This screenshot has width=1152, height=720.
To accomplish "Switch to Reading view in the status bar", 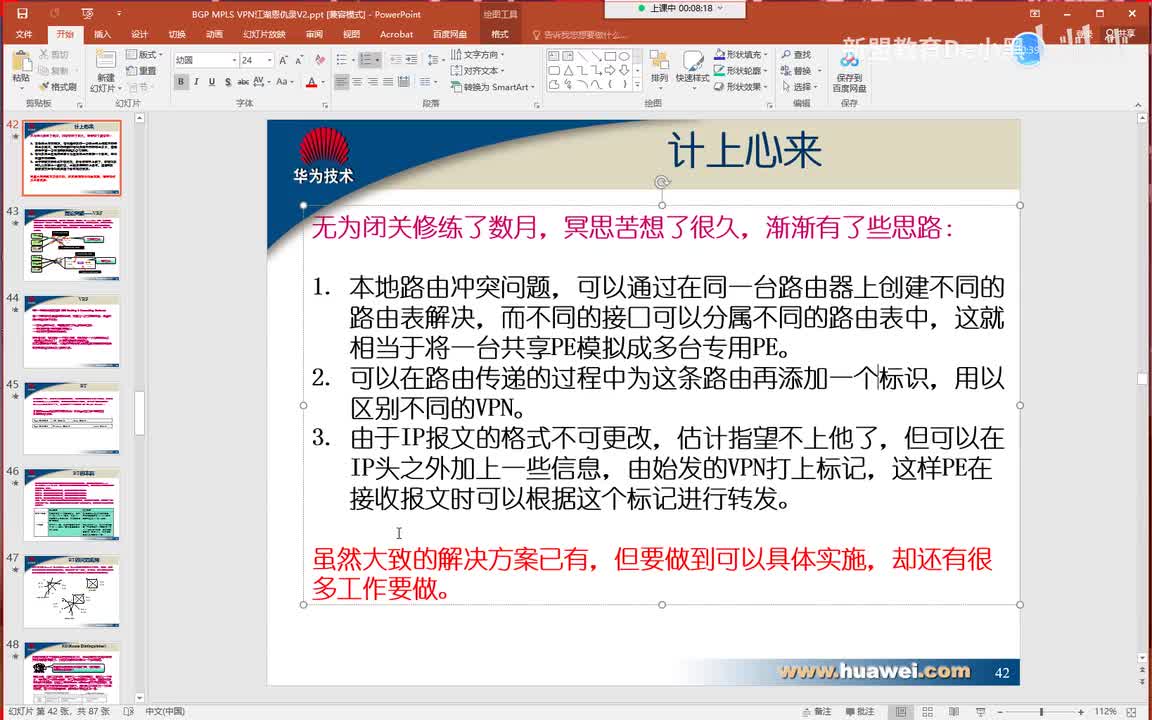I will (953, 711).
